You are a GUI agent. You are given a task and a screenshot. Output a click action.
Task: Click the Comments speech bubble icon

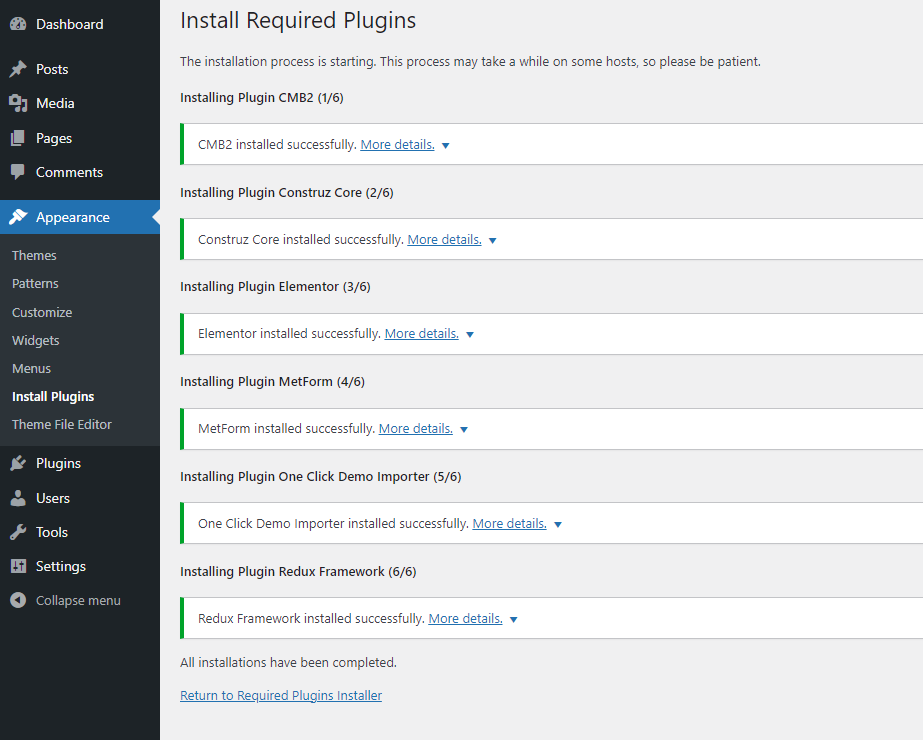(18, 172)
